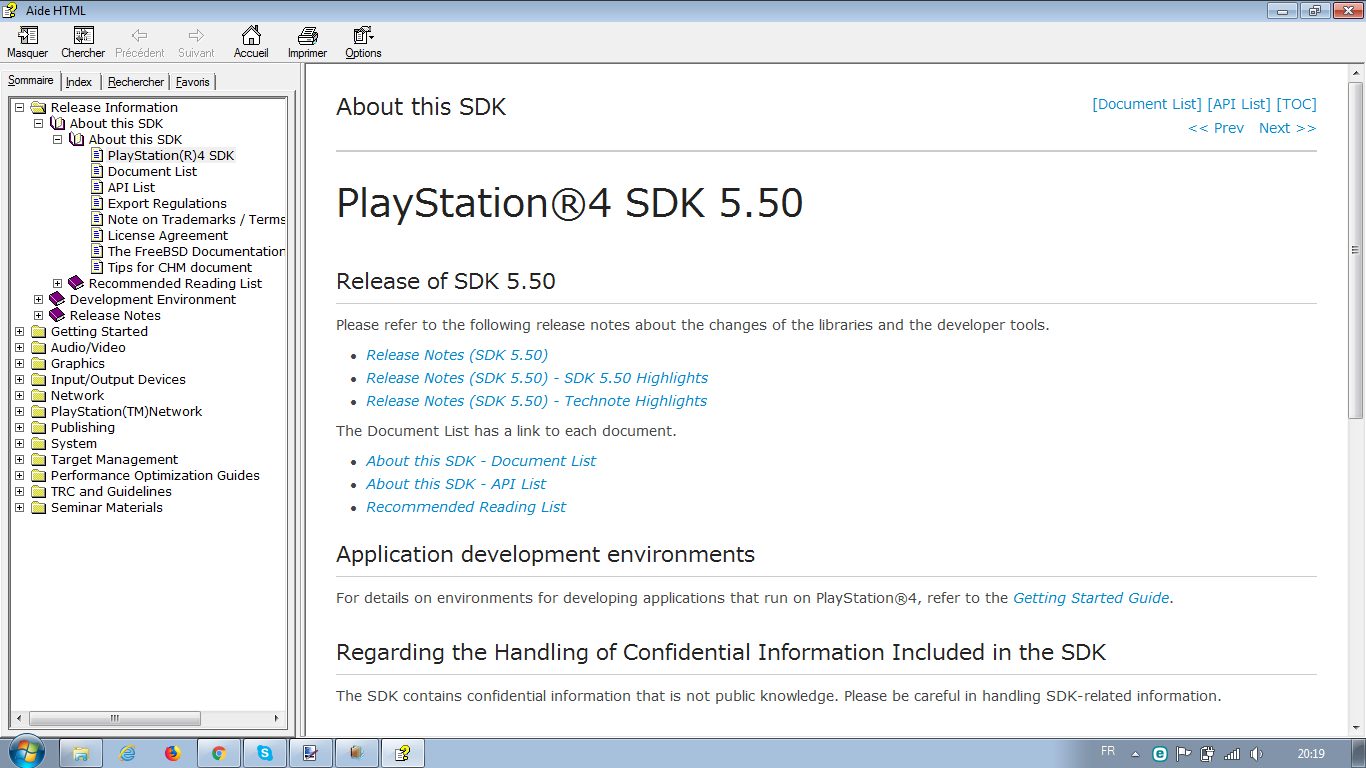Screen dimensions: 1366x768
Task: Click the Masquer toolbar icon
Action: click(x=27, y=36)
